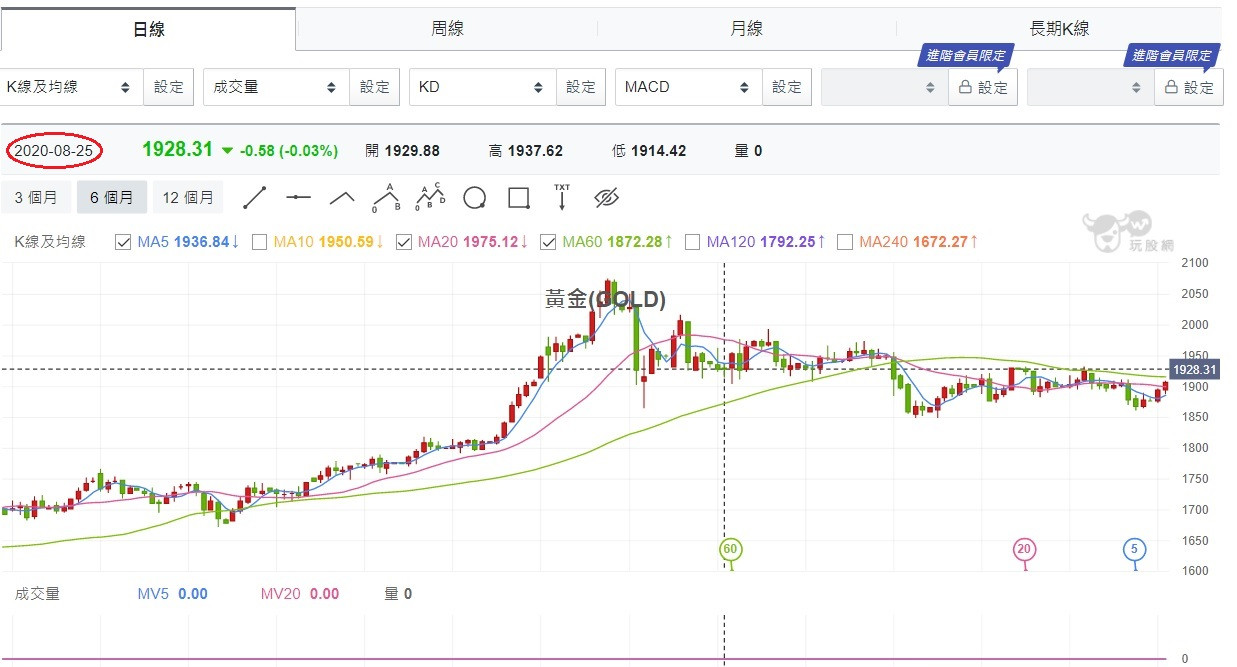The width and height of the screenshot is (1237, 667).
Task: Uncheck the MA5 moving average checkbox
Action: coord(123,242)
